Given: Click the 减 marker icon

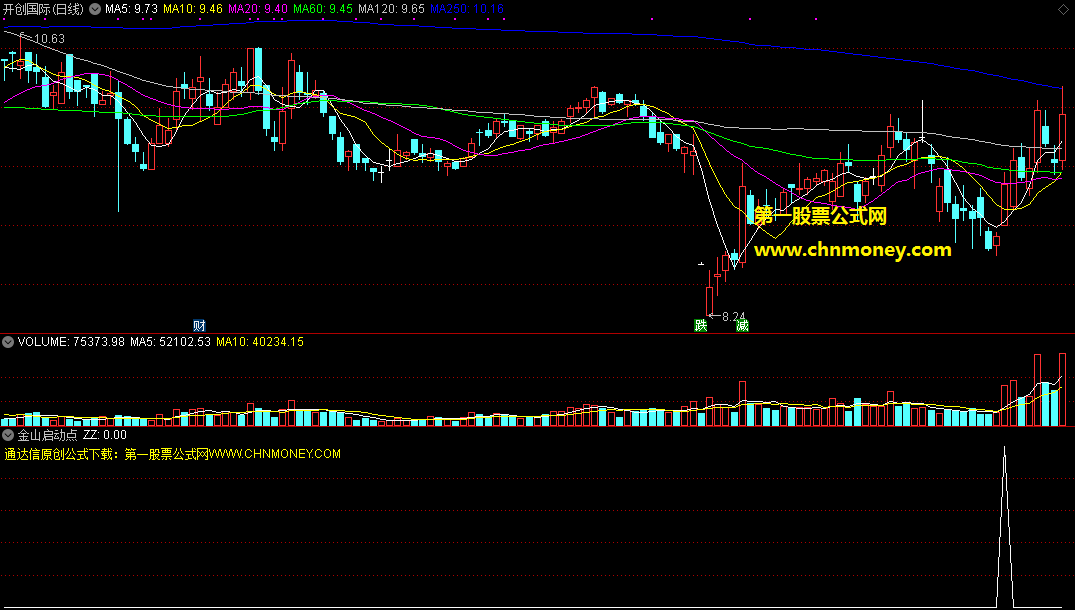Looking at the screenshot, I should 742,325.
